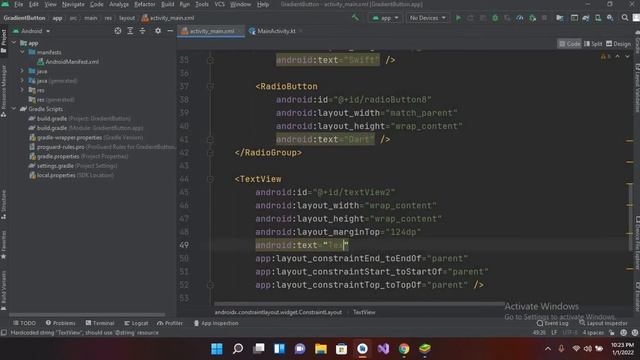Screen dimensions: 640x360
Task: Click the Stop square icon in toolbar
Action: coord(544,18)
